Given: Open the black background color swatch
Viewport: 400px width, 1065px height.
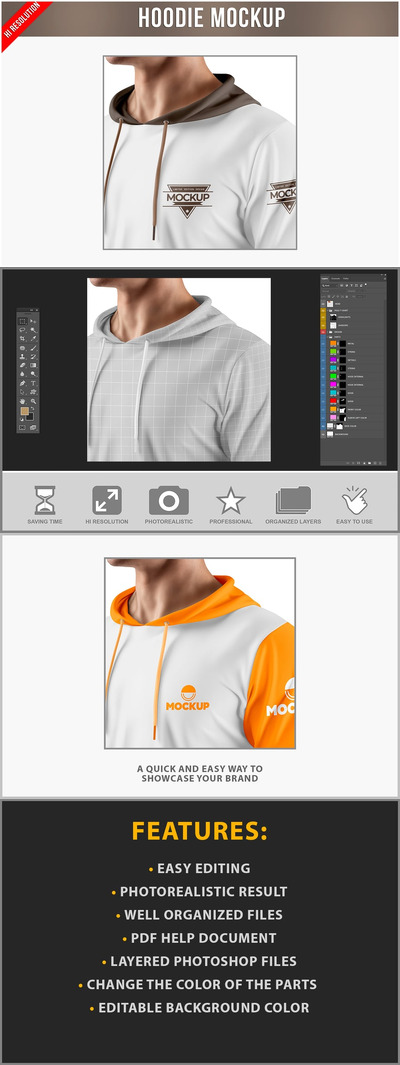Looking at the screenshot, I should 30,417.
